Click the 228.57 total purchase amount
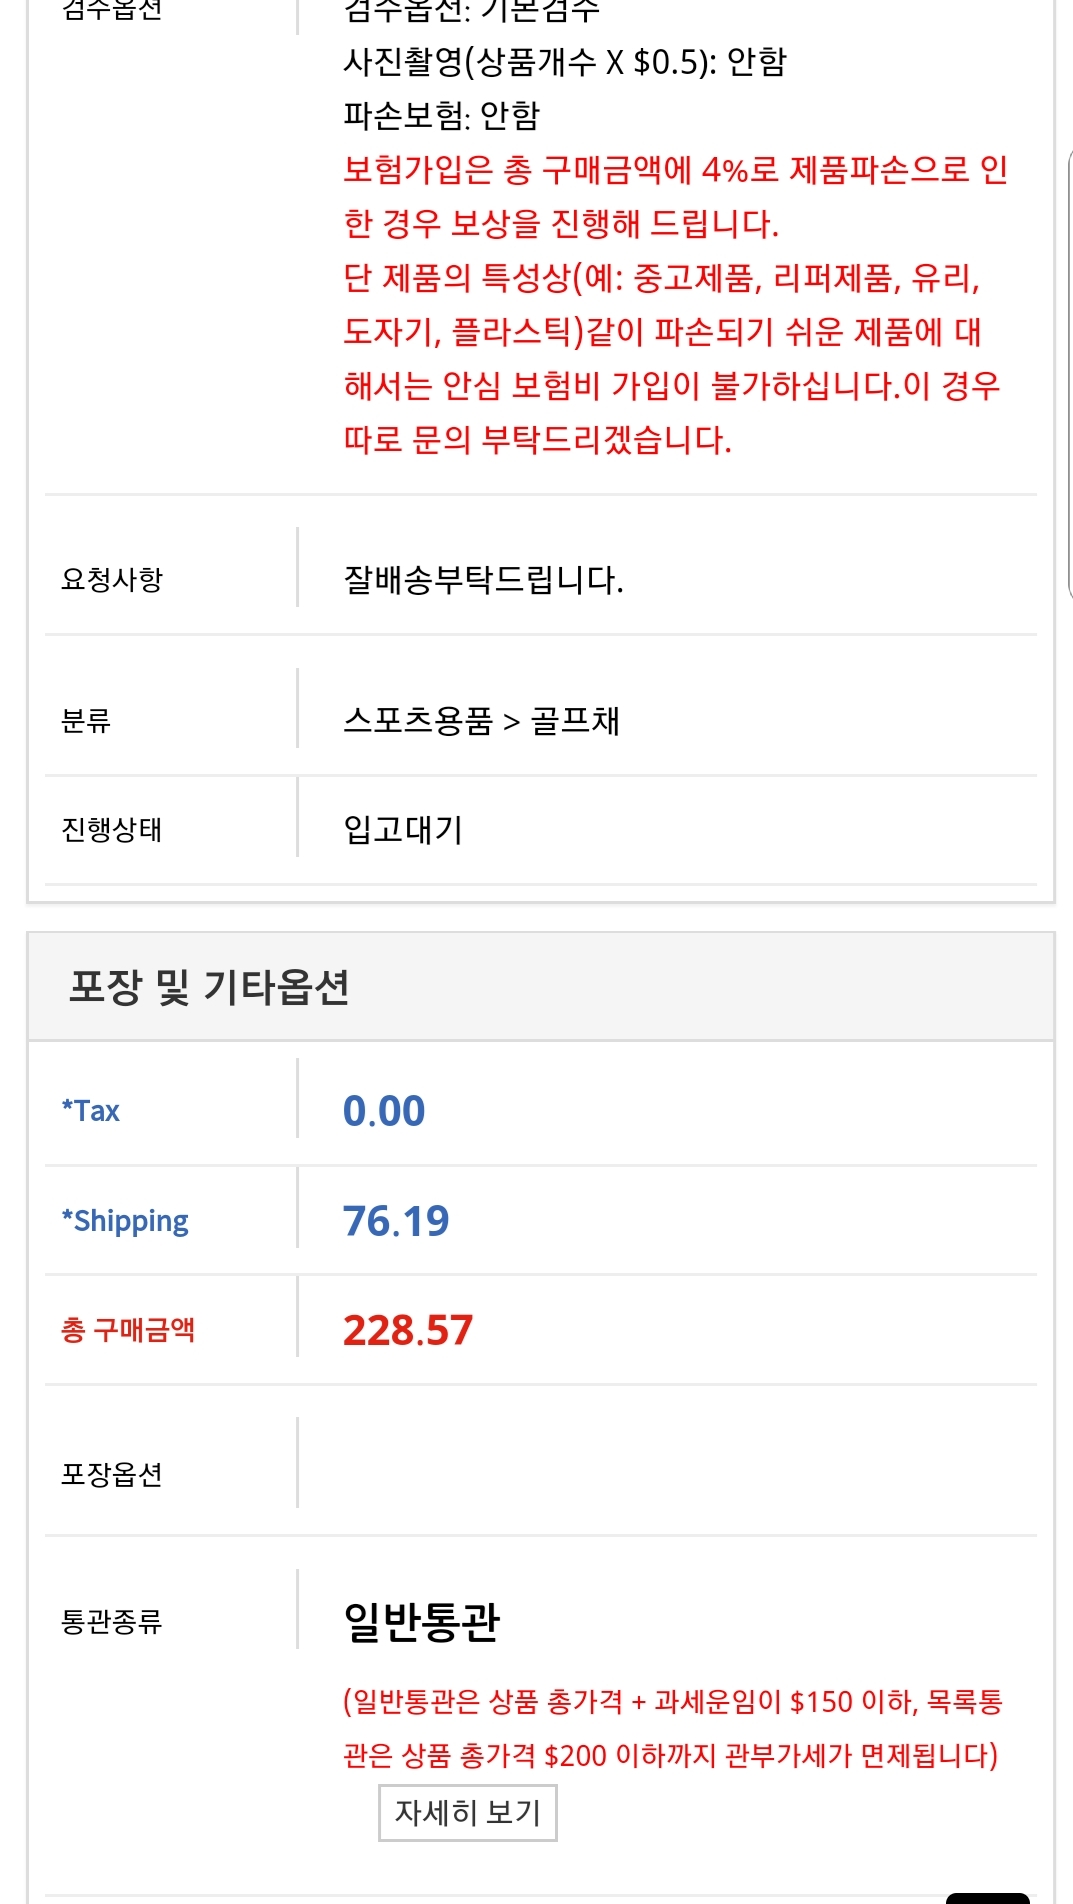 (407, 1330)
